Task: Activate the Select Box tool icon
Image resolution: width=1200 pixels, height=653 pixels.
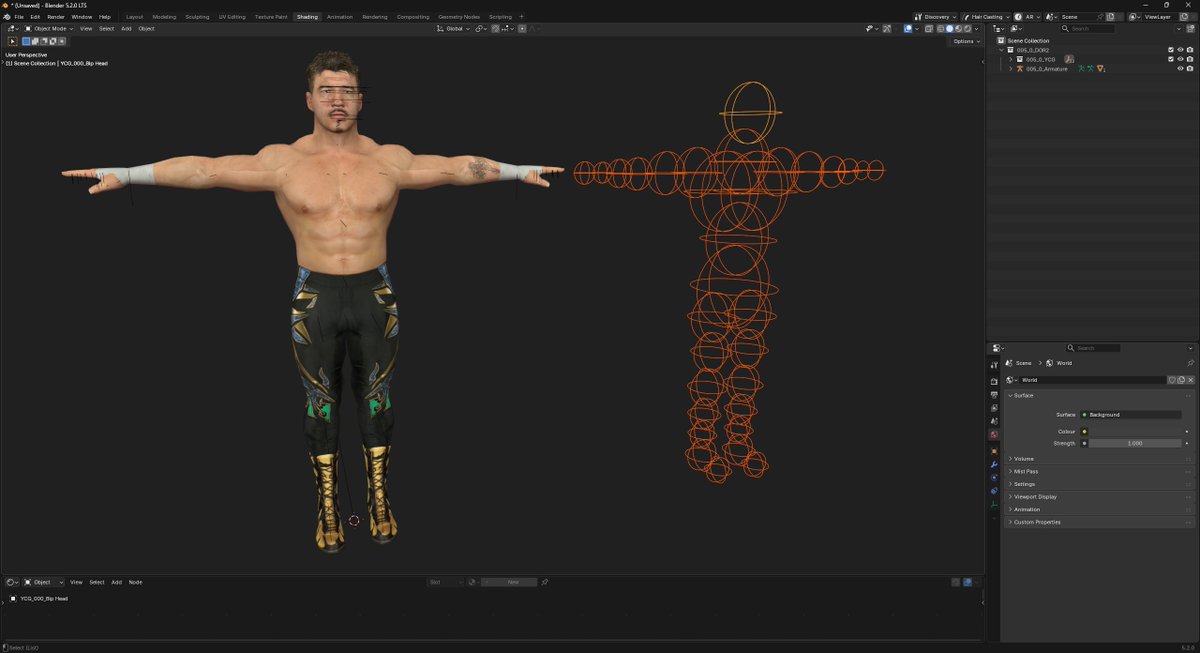Action: (13, 41)
